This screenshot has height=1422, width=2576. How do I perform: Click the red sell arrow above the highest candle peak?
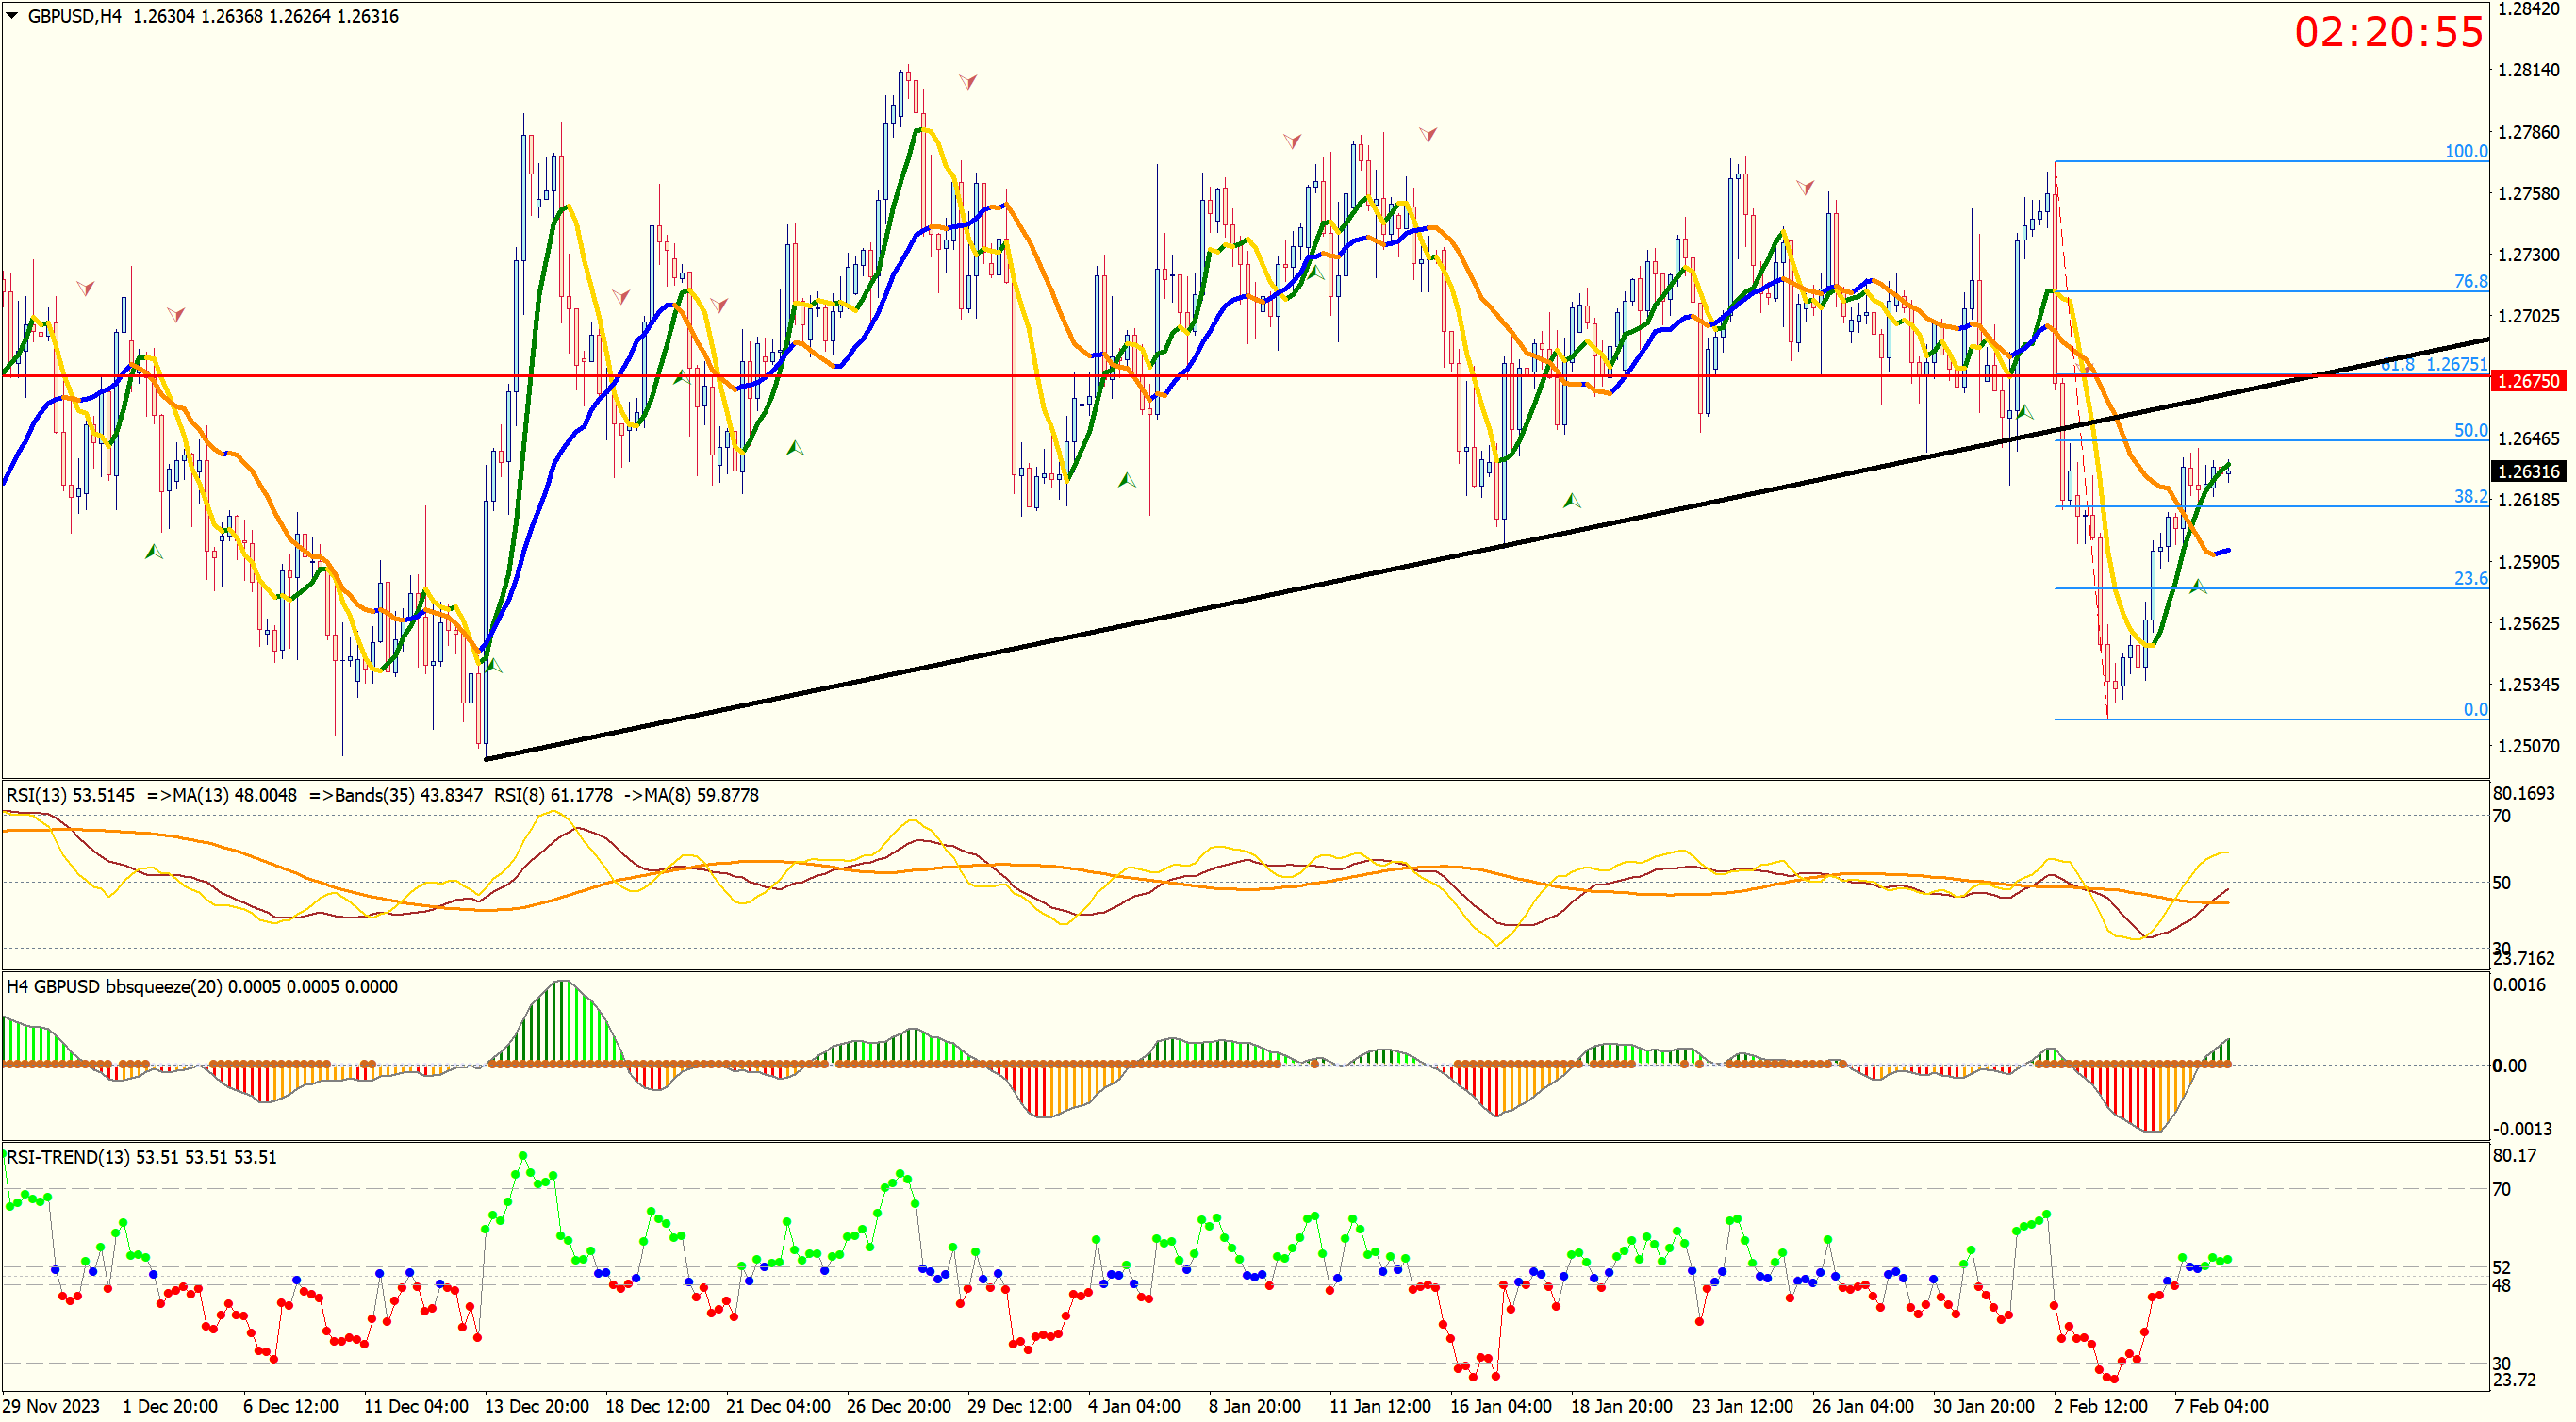click(967, 81)
